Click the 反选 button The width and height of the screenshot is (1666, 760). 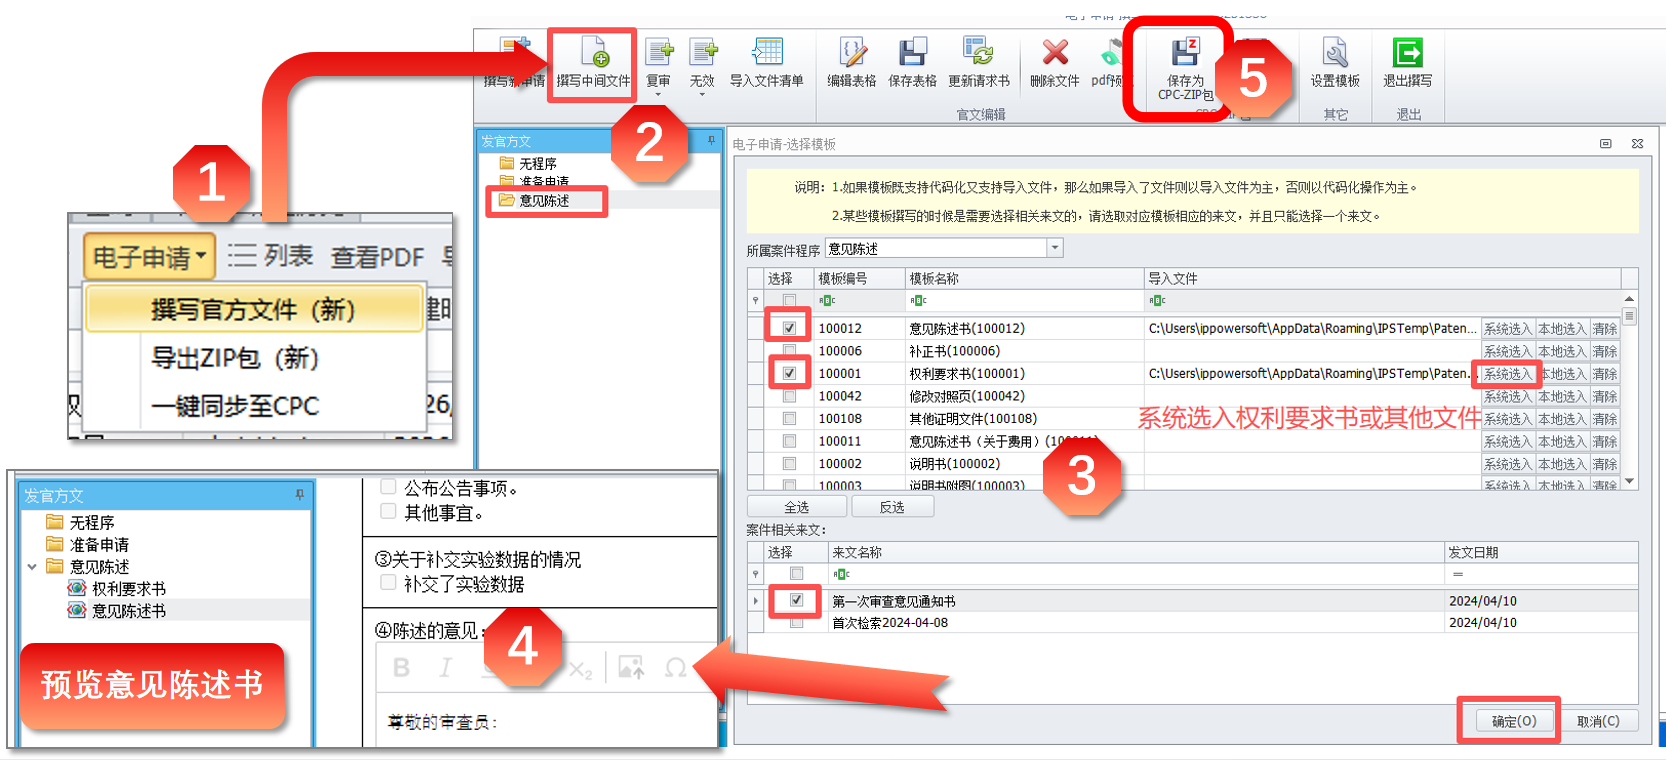[x=892, y=507]
